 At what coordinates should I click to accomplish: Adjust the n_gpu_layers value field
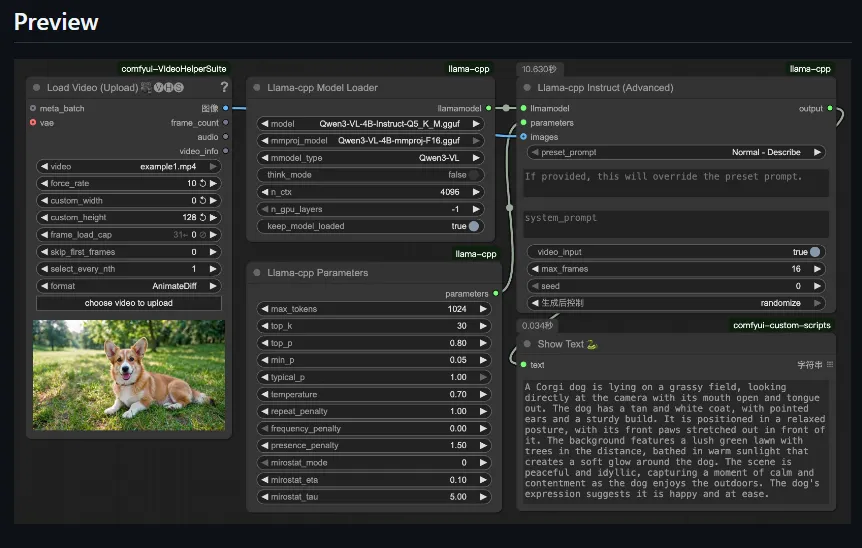tap(370, 209)
